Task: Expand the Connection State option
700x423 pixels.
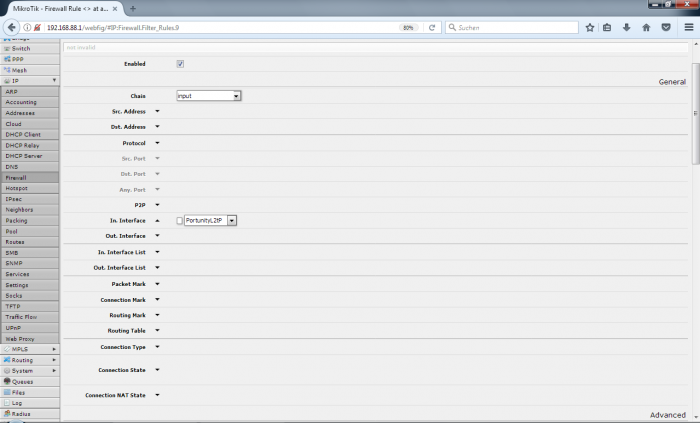Action: pyautogui.click(x=157, y=370)
